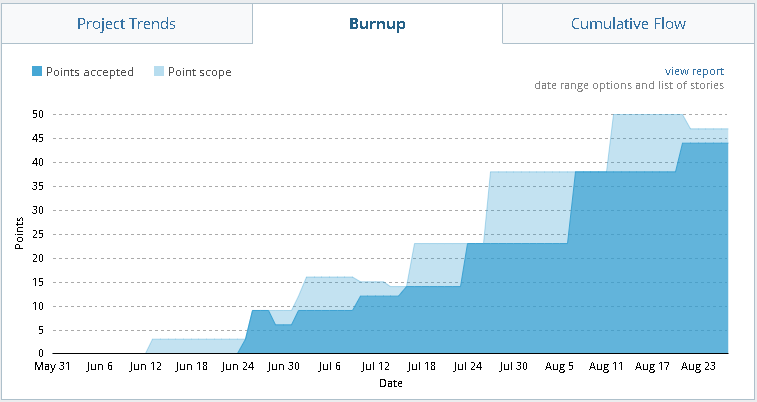Click the '35' points axis value
Viewport: 757px width, 402px height.
(38, 186)
